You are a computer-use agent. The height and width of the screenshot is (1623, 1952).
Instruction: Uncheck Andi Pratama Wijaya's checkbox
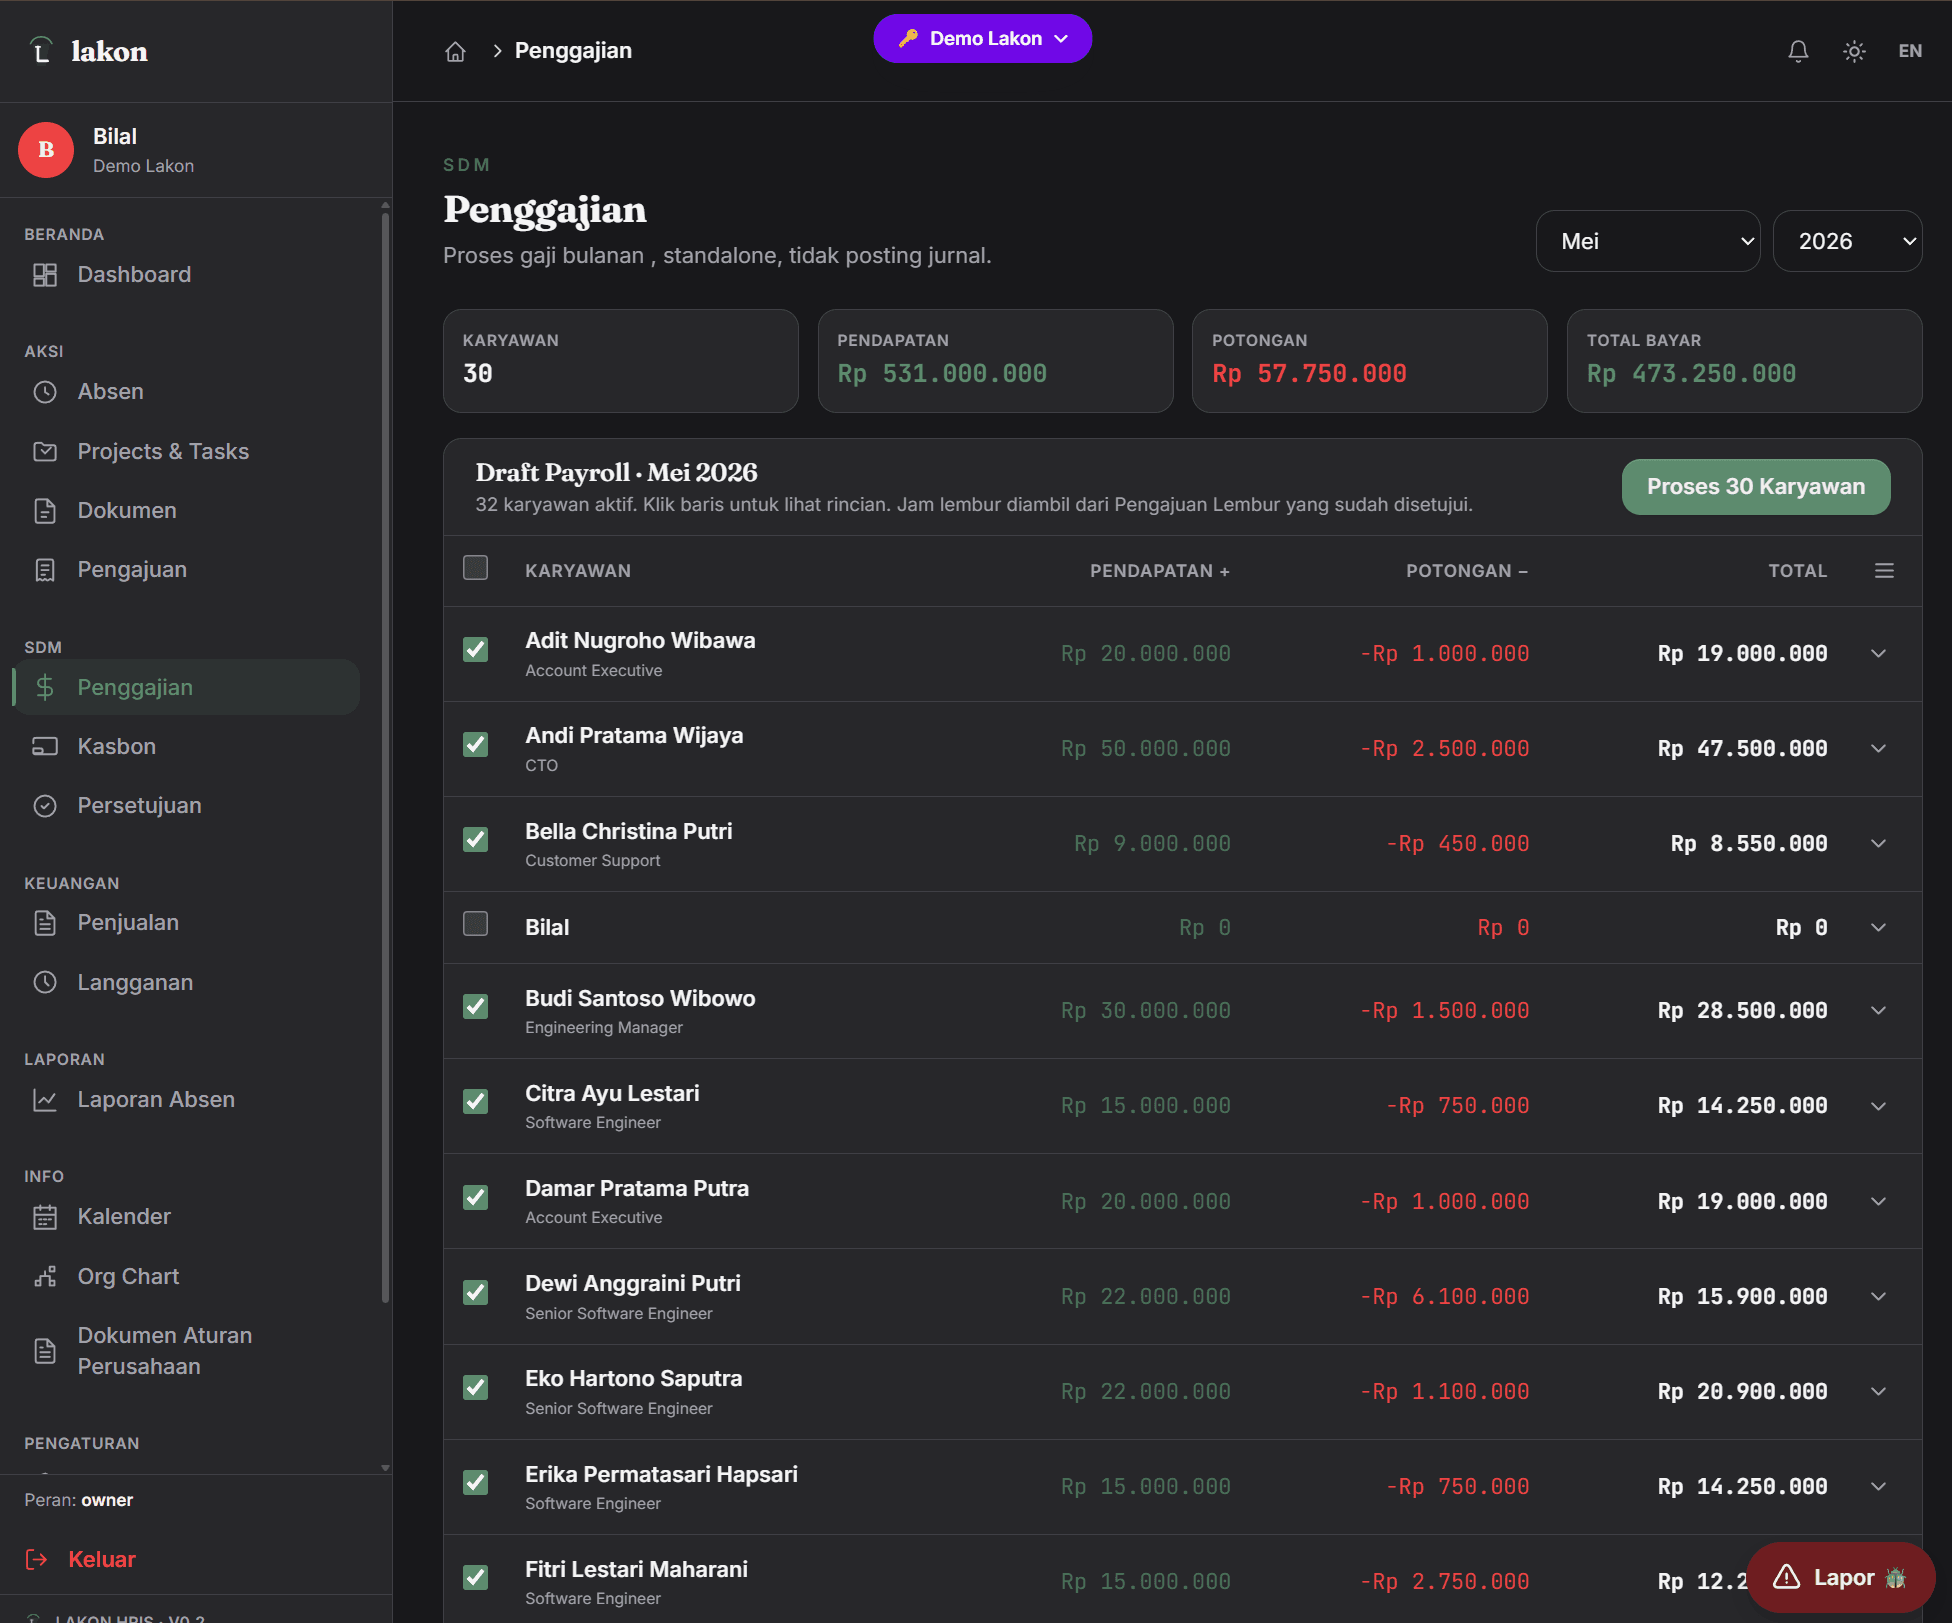coord(476,745)
